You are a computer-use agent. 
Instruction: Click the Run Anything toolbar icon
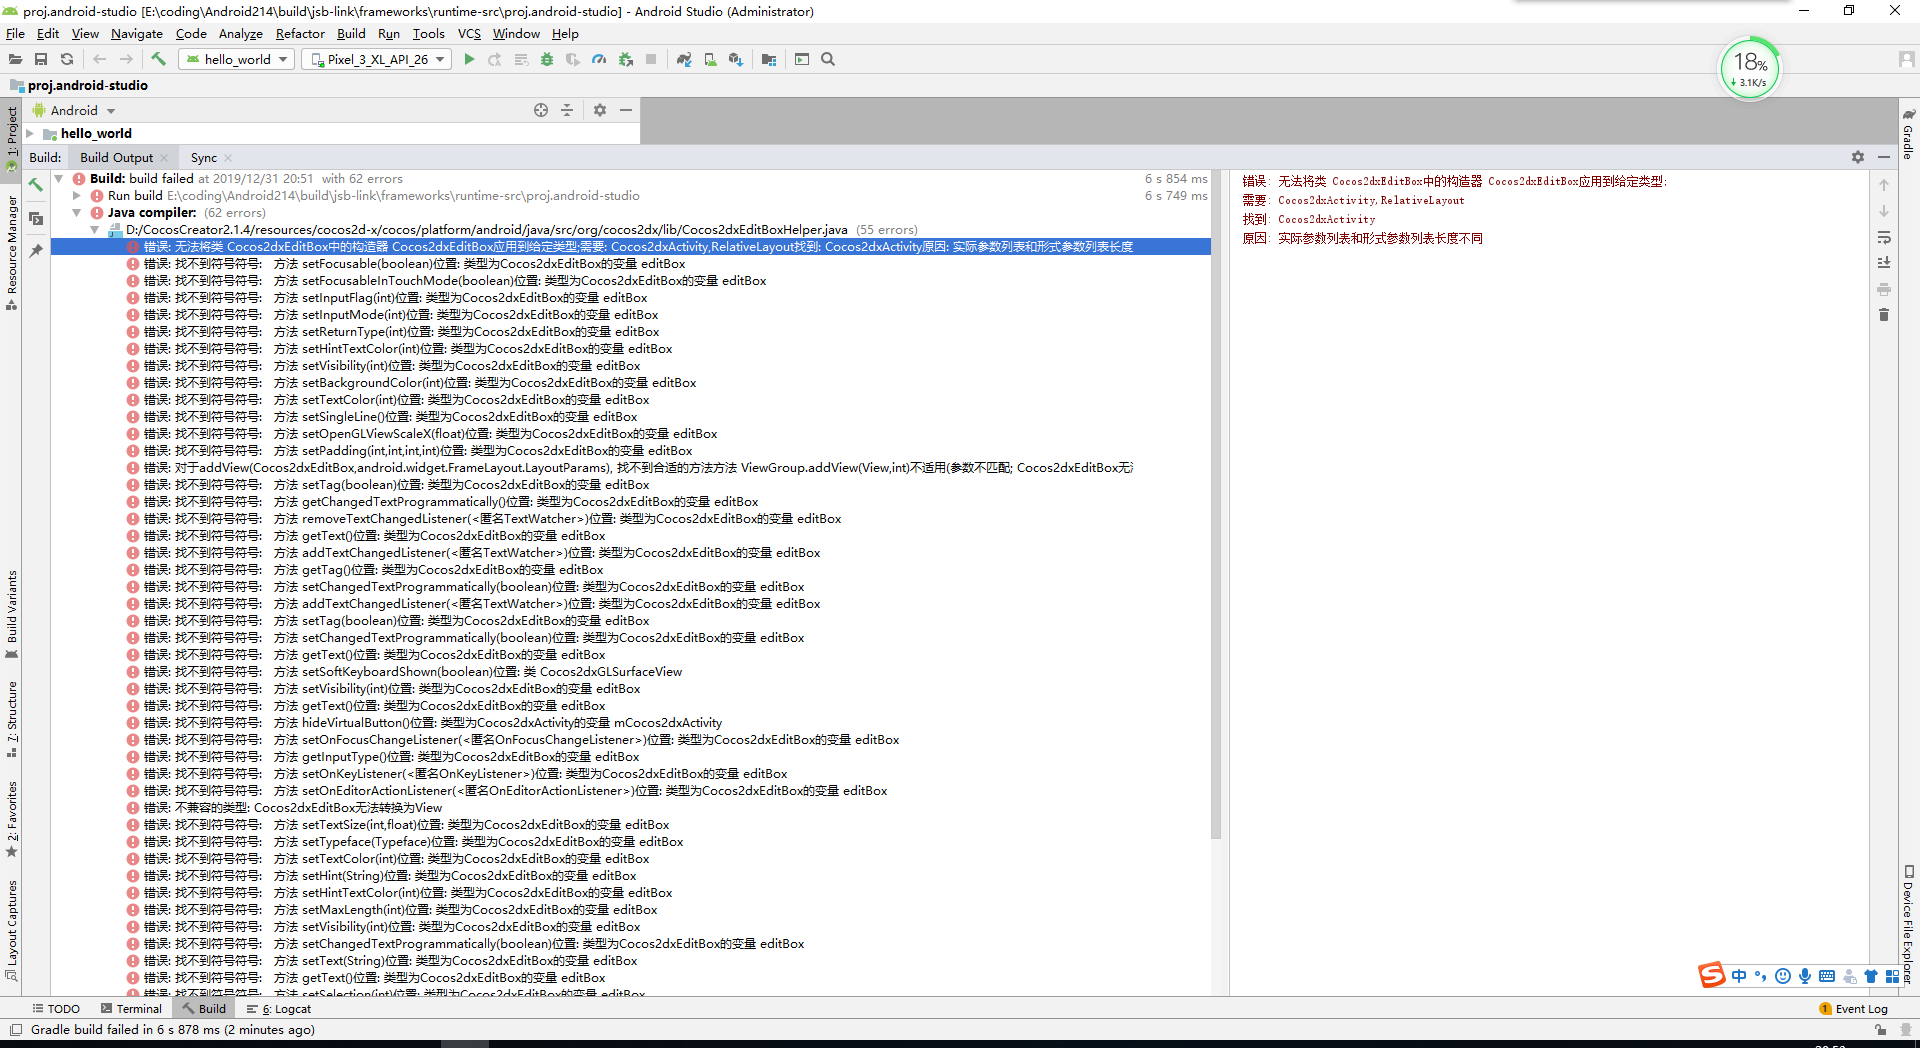802,60
